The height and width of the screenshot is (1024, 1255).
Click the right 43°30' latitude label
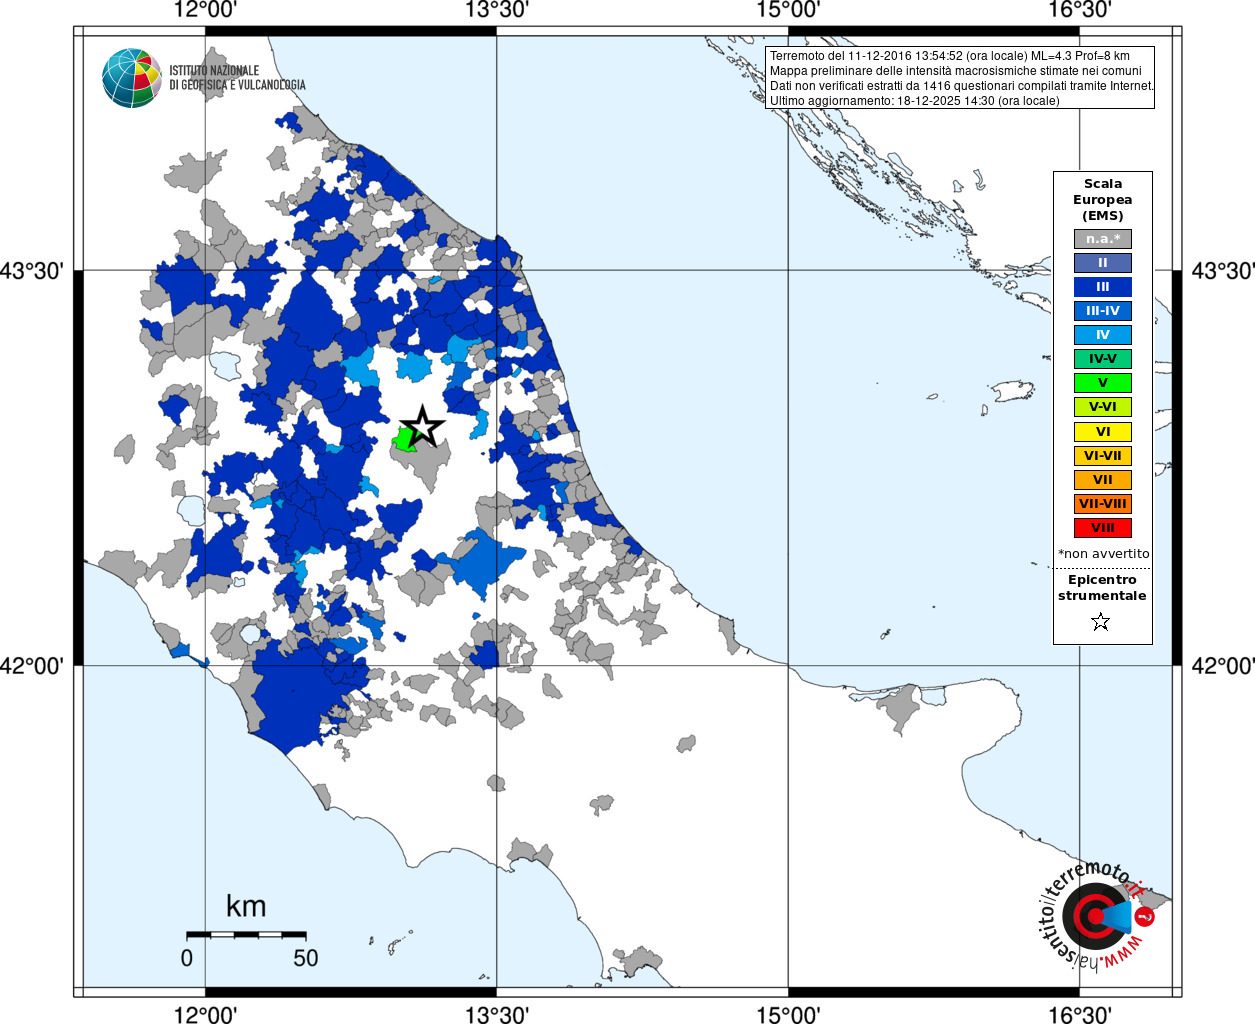[1223, 271]
